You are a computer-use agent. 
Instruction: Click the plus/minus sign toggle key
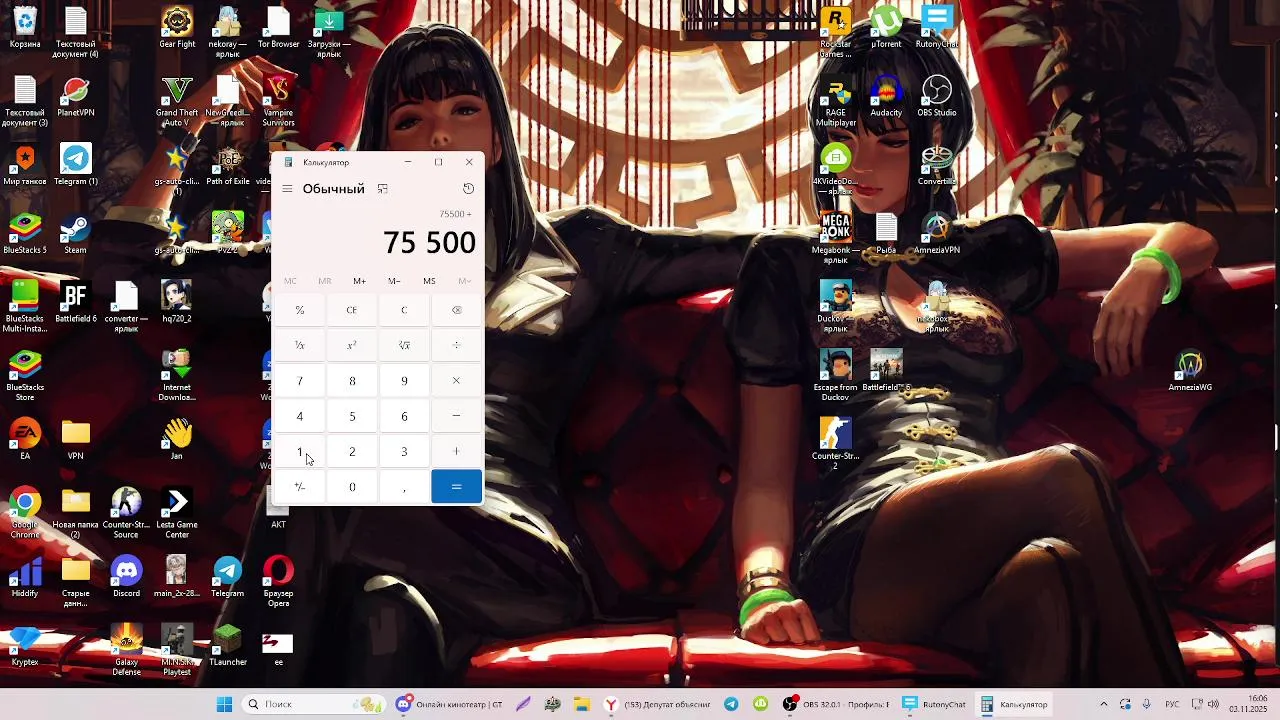pos(299,486)
